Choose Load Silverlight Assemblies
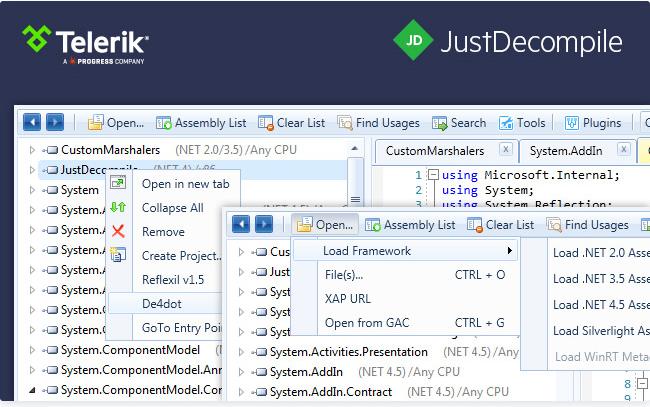Viewport: 650px width, 407px height. click(601, 331)
